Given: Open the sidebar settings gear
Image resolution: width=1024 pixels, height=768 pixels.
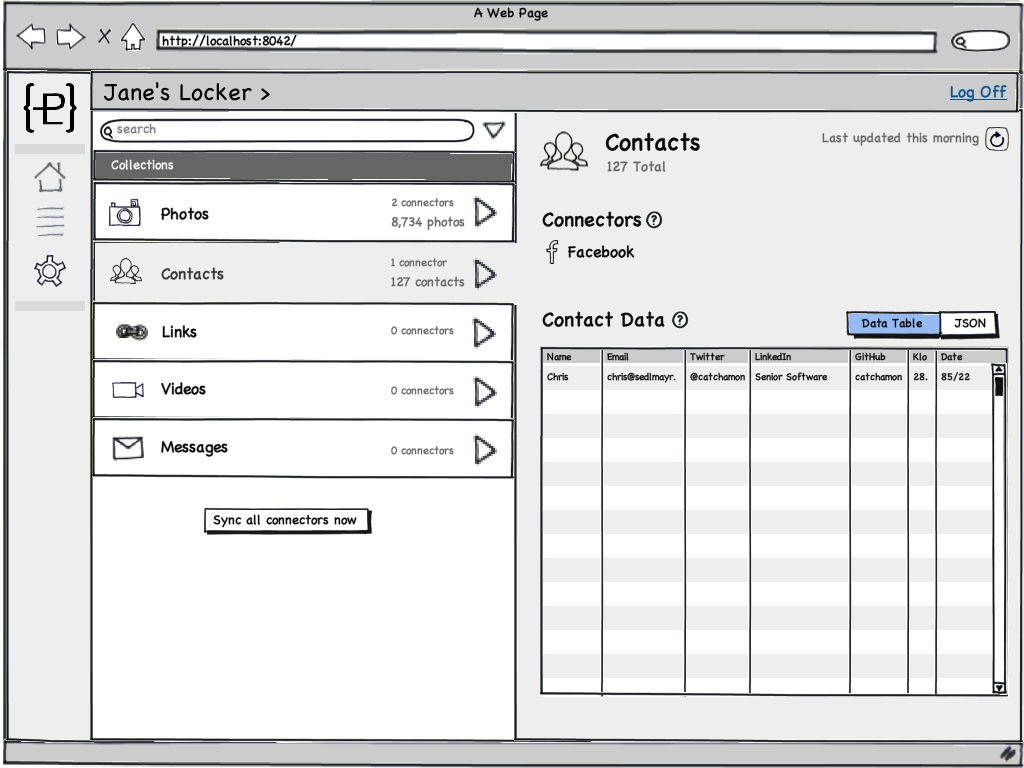Looking at the screenshot, I should [x=50, y=271].
